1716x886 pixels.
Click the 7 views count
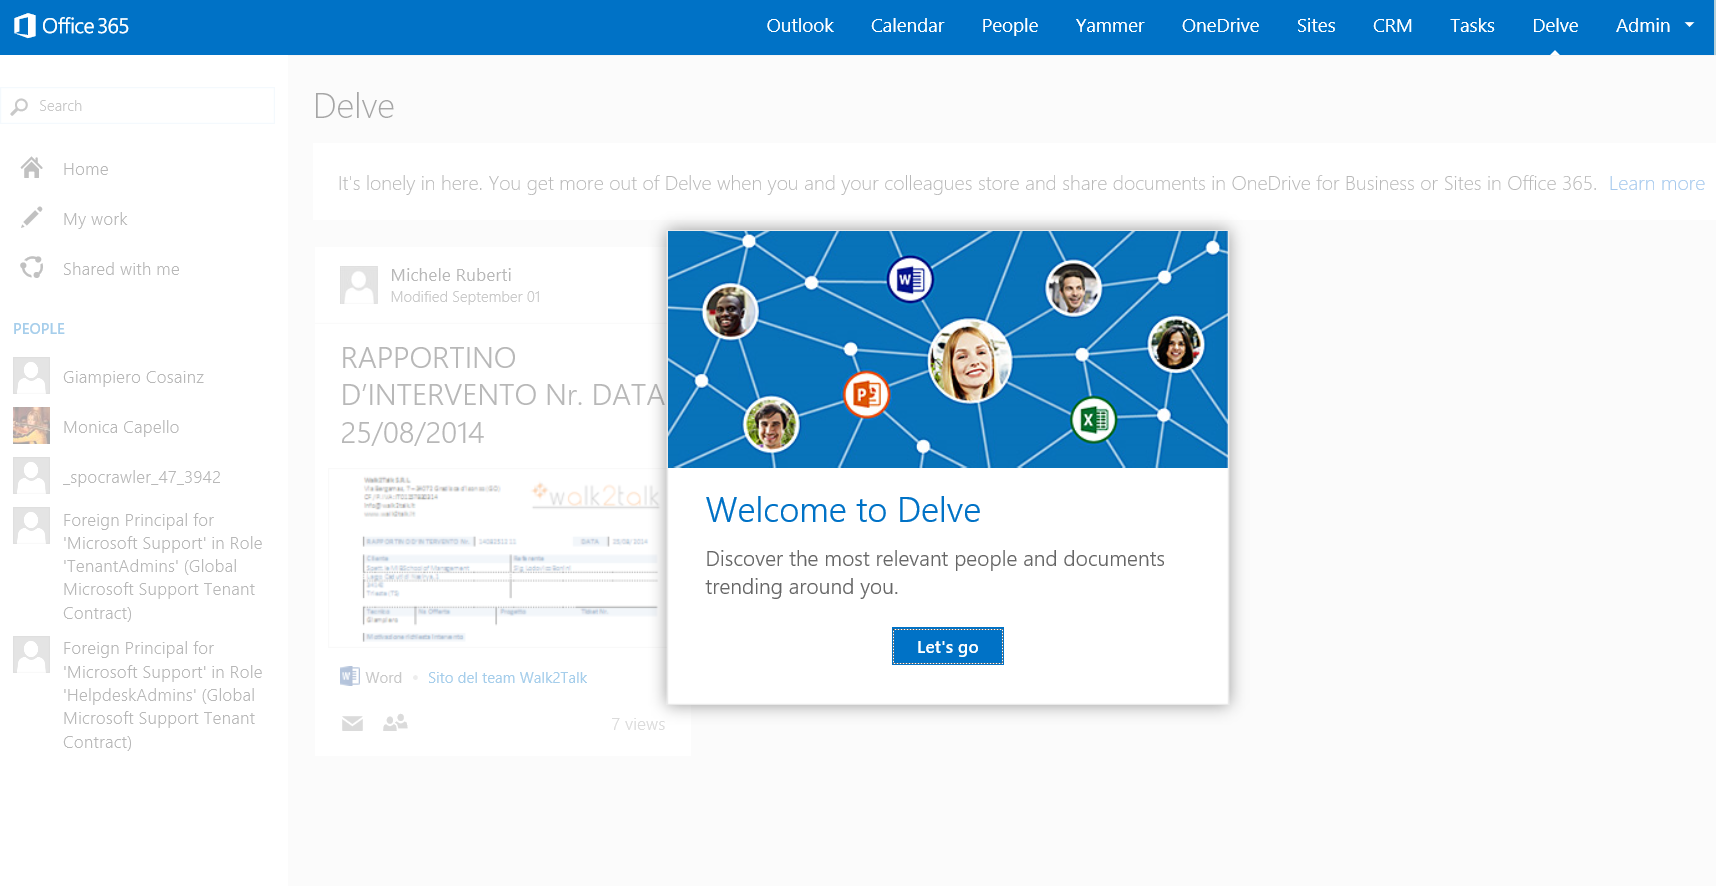coord(638,724)
